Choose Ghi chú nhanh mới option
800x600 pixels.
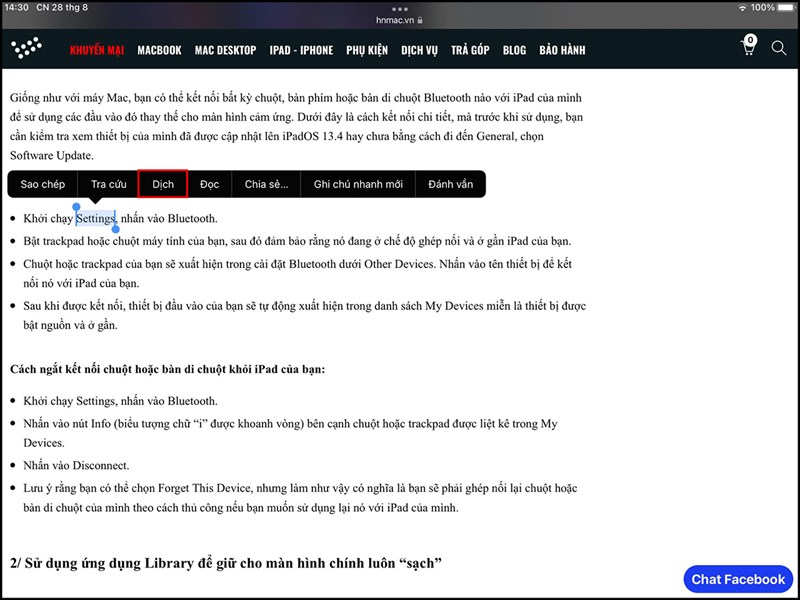[358, 184]
